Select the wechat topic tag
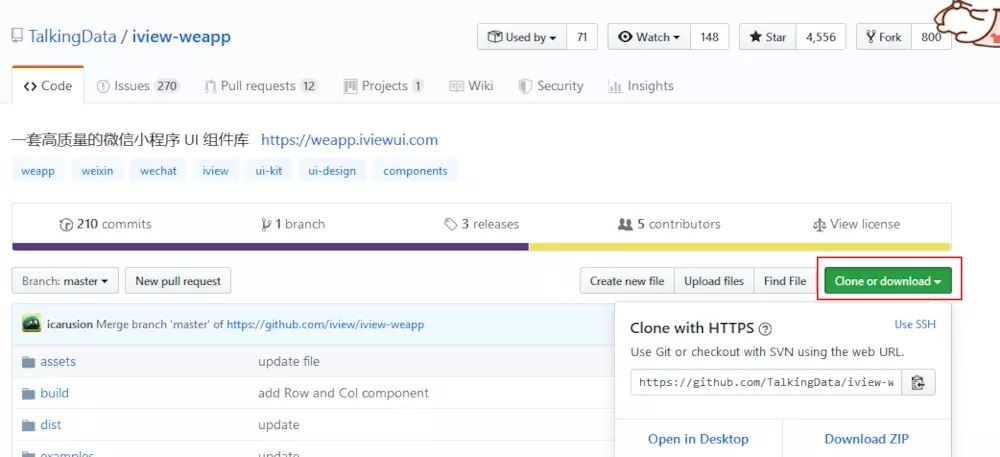The width and height of the screenshot is (1000, 457). coord(158,171)
